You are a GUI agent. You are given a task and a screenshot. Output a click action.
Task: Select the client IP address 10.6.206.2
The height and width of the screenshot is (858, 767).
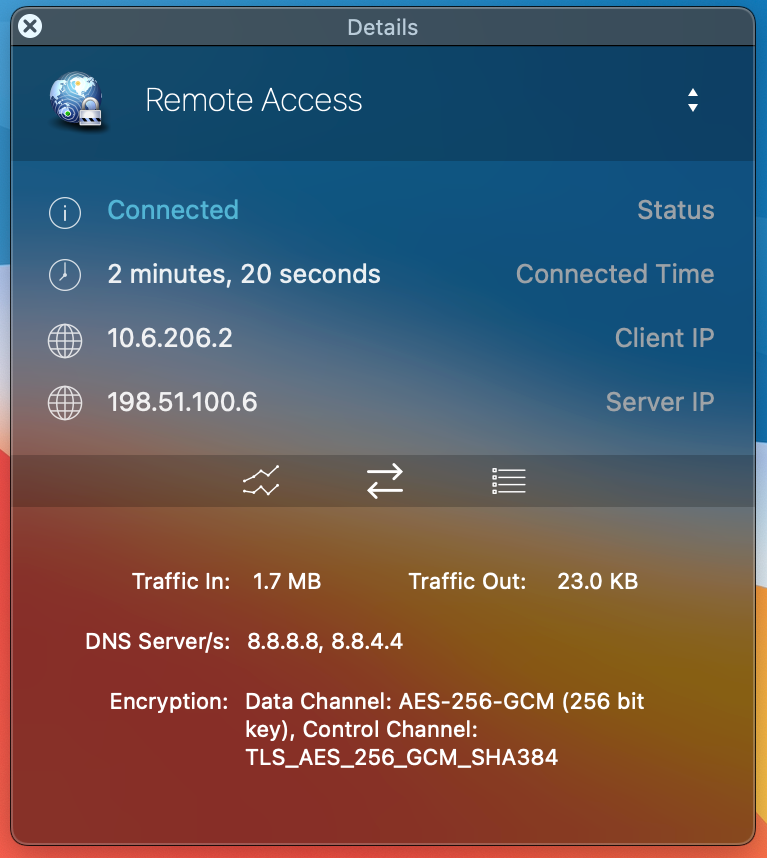pyautogui.click(x=170, y=338)
